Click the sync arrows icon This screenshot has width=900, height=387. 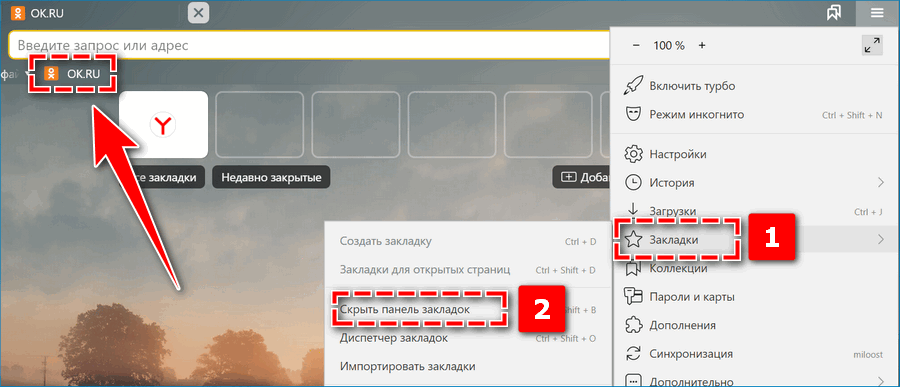pos(633,354)
